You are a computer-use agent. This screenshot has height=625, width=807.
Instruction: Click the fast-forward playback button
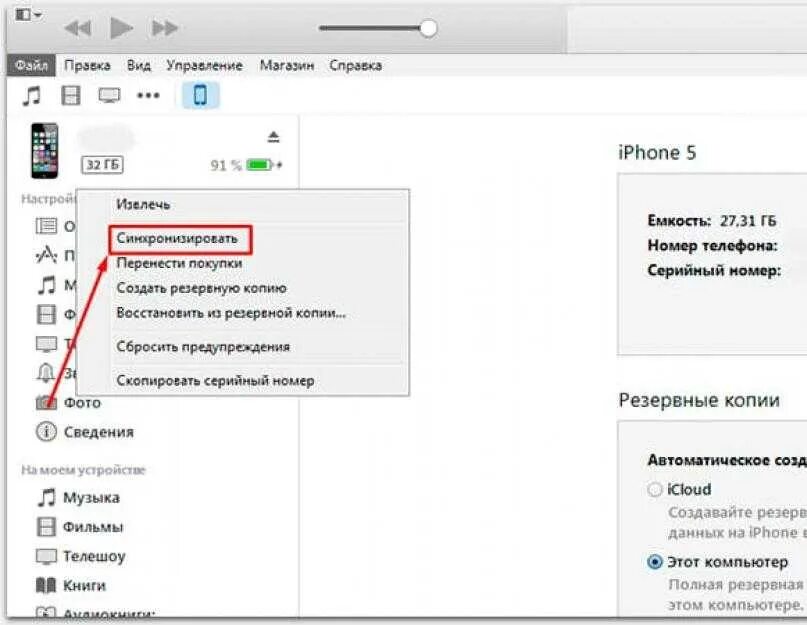165,28
